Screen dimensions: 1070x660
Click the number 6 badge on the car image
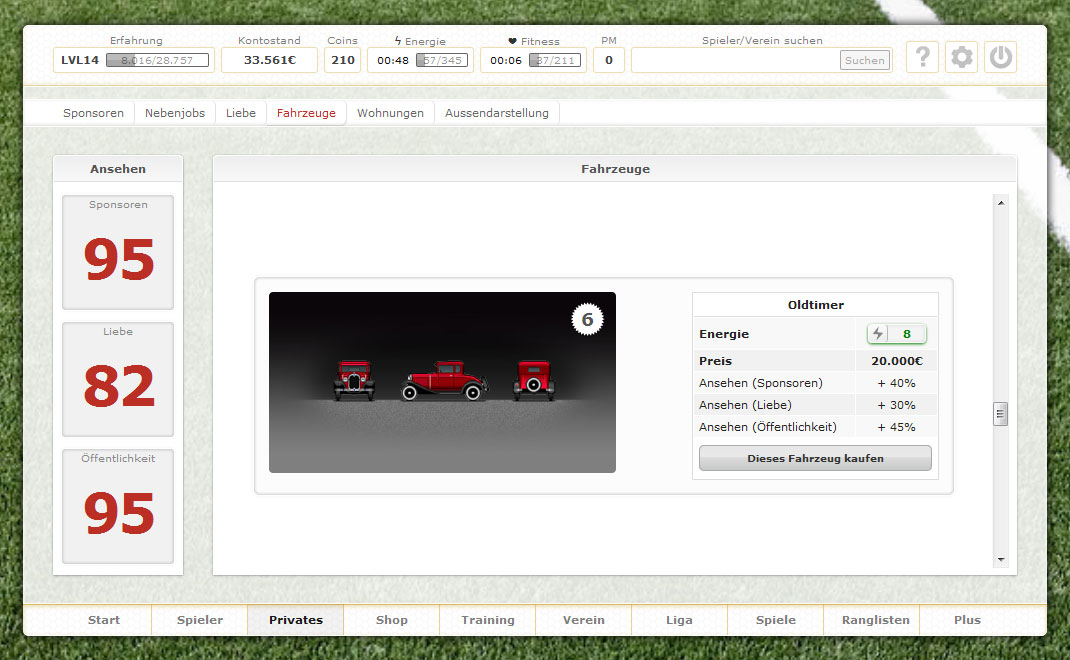click(x=587, y=319)
